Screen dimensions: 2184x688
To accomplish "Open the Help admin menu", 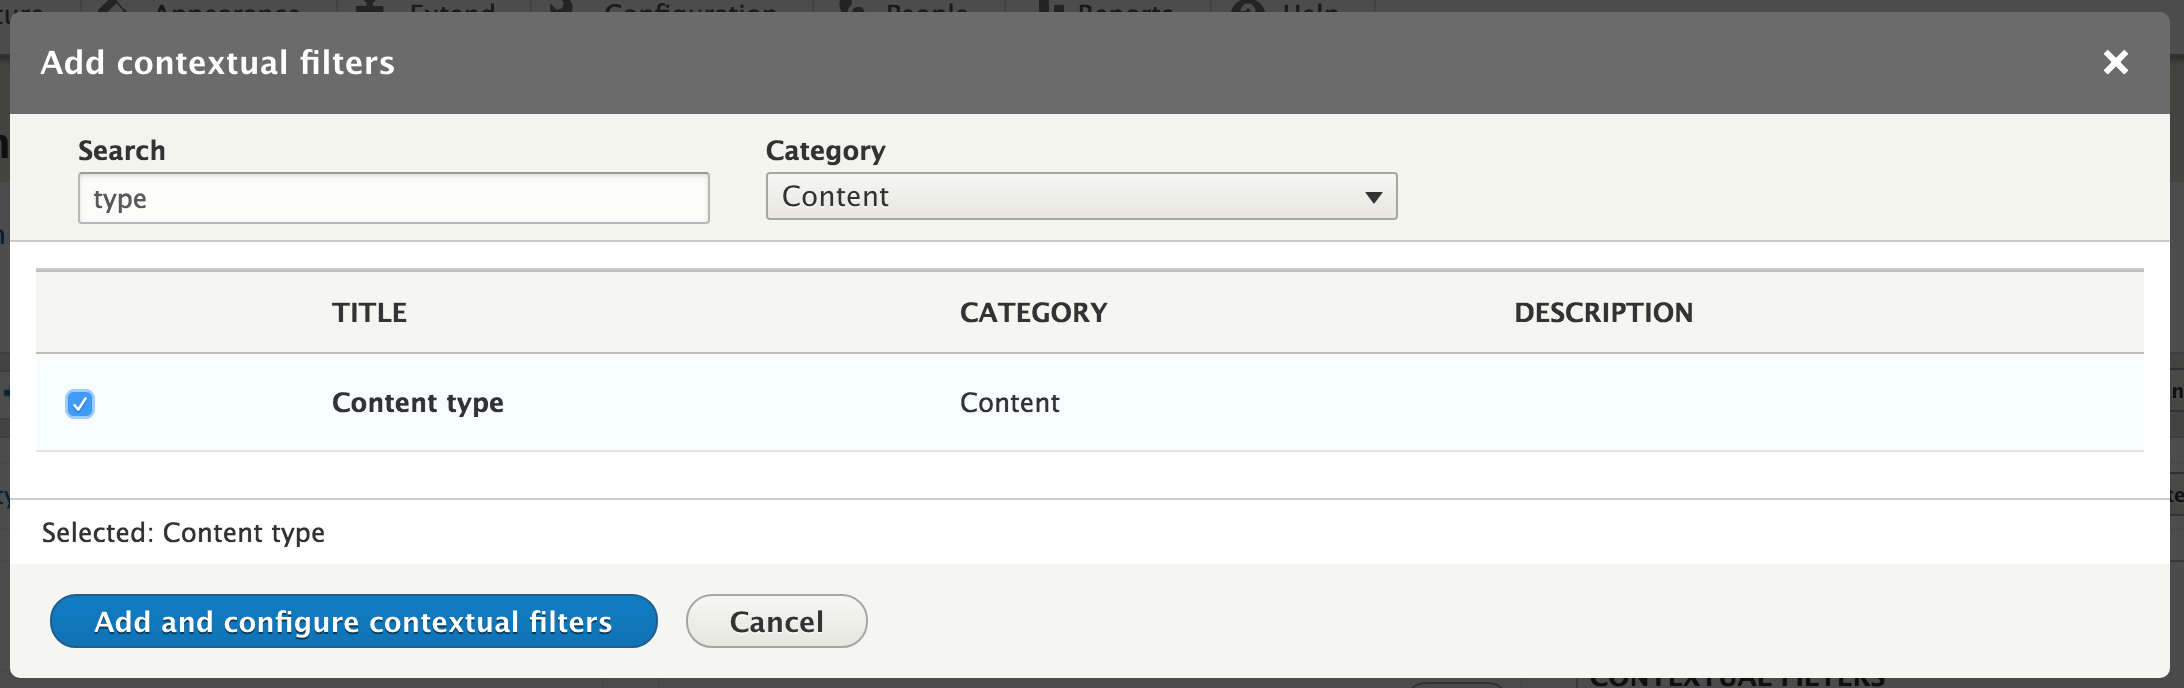I will point(1308,7).
